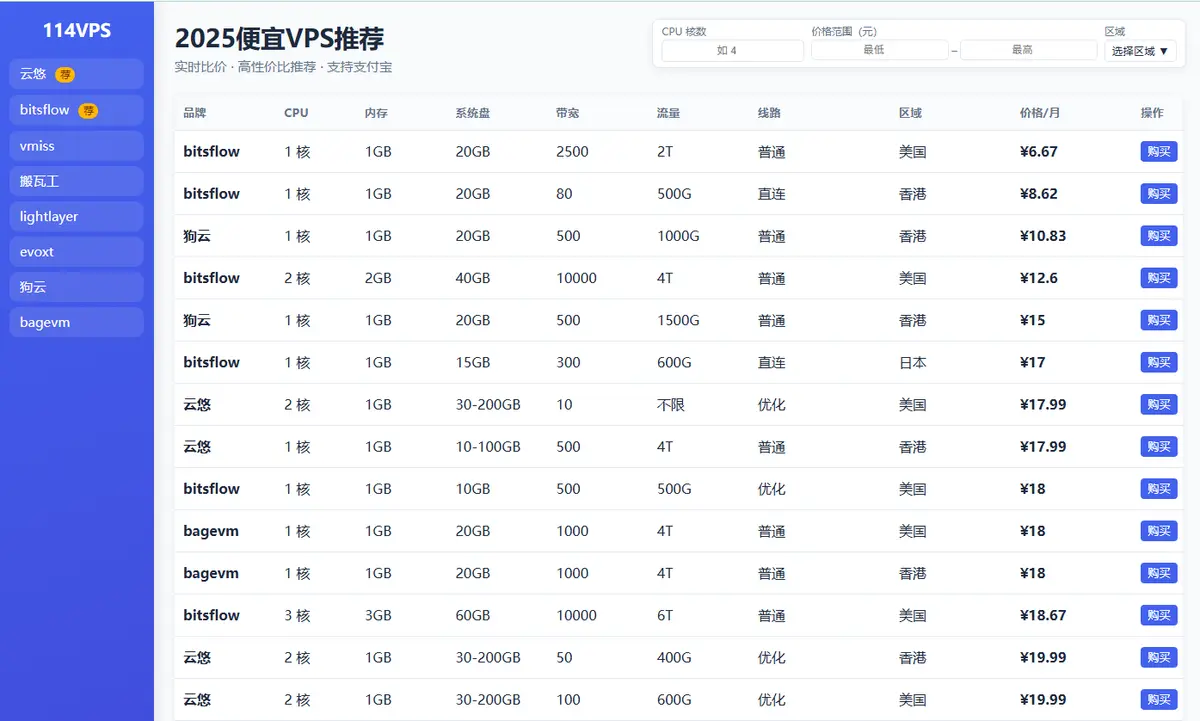Buy the bagevm ¥18 美国 plan

coord(1159,531)
